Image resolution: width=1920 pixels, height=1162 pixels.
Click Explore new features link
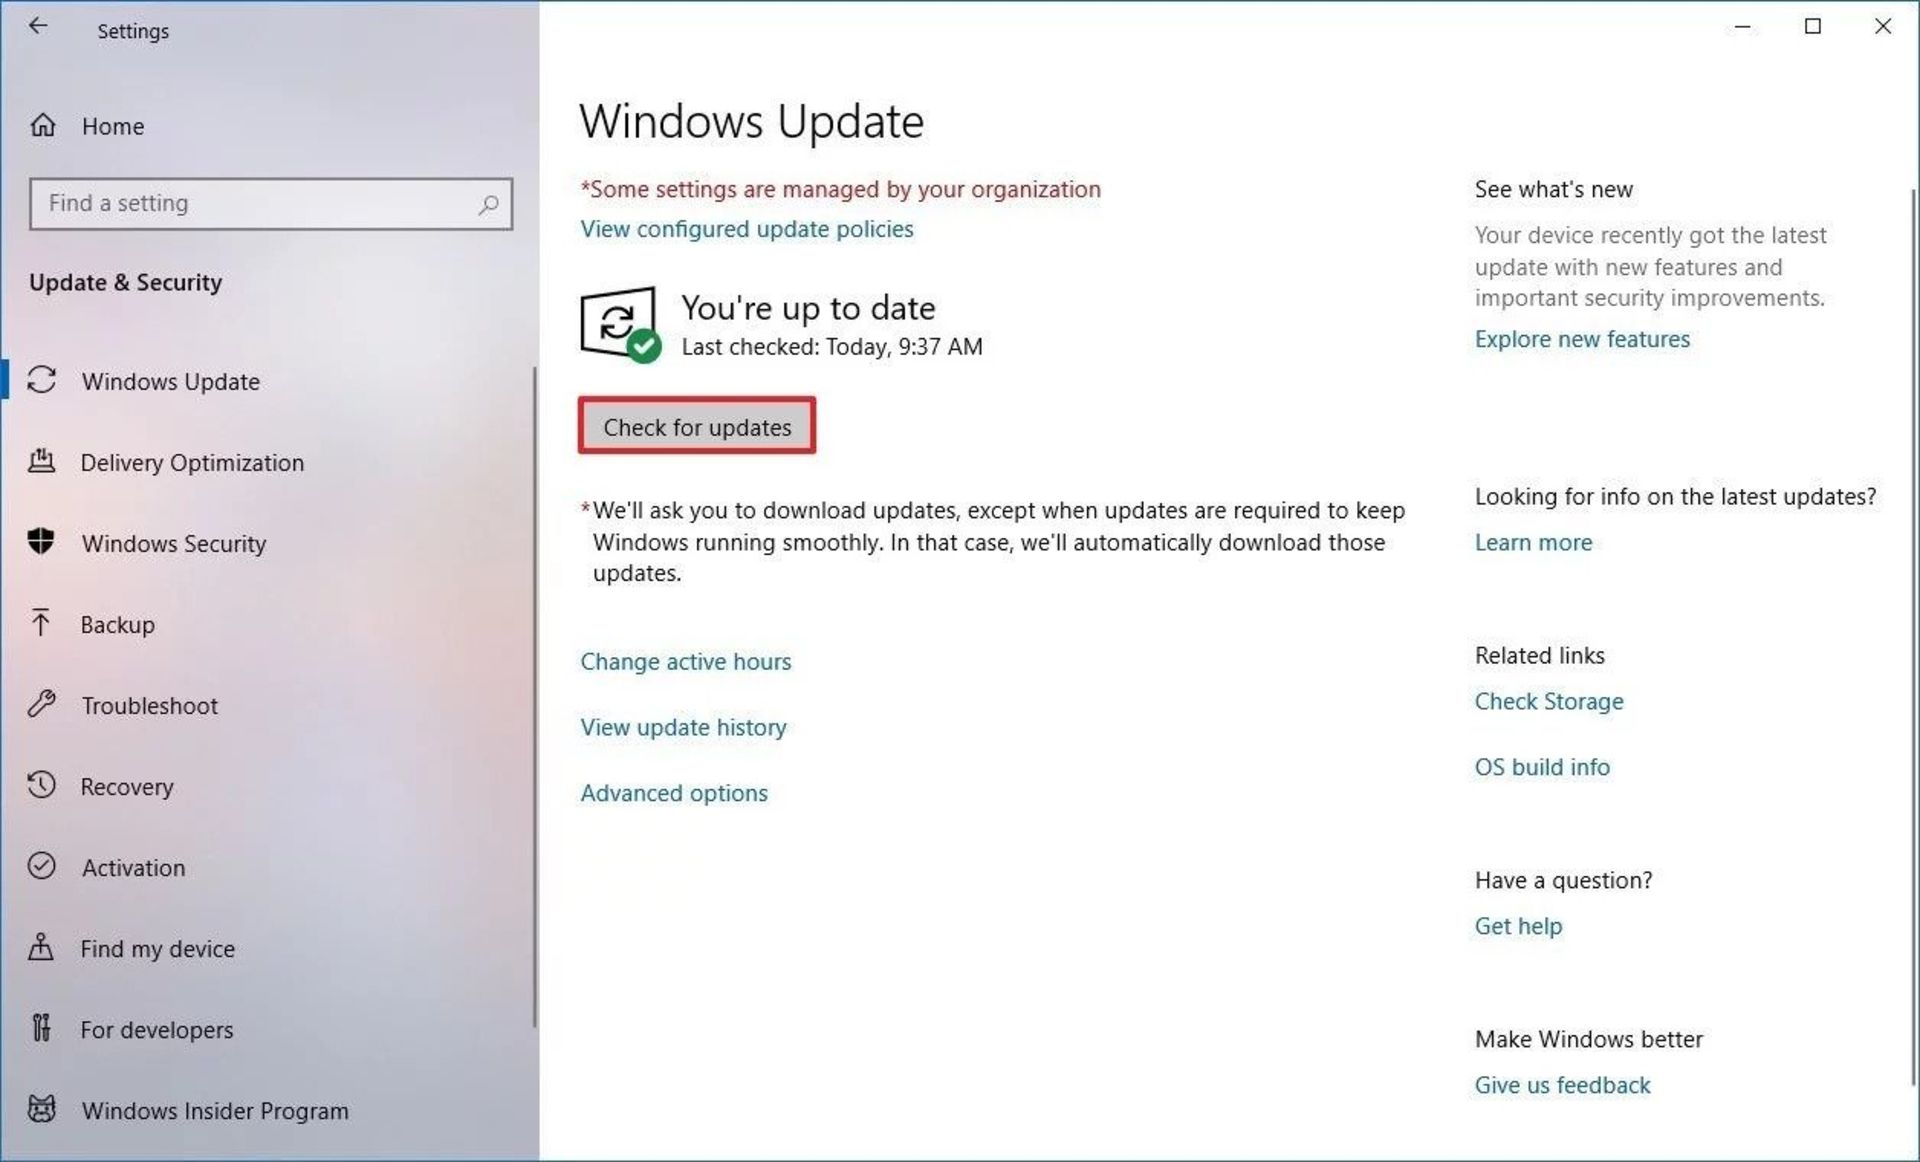[x=1581, y=337]
